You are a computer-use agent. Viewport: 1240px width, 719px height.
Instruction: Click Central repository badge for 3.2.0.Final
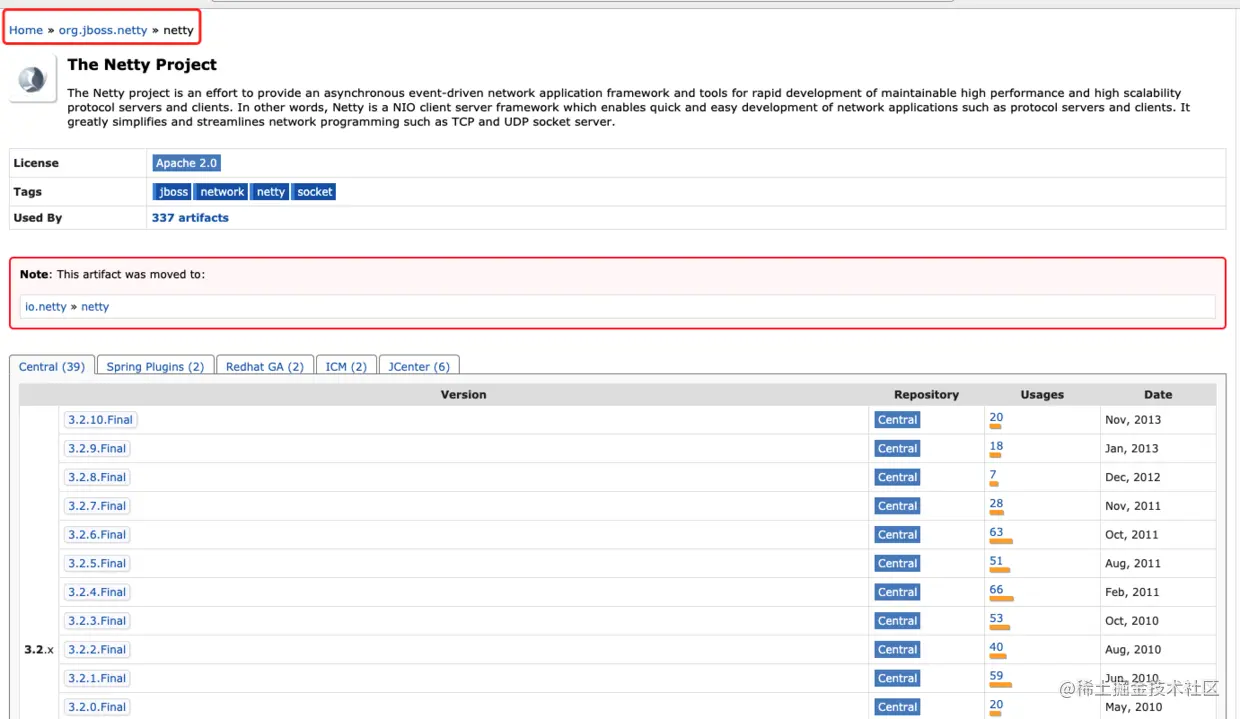click(x=897, y=707)
